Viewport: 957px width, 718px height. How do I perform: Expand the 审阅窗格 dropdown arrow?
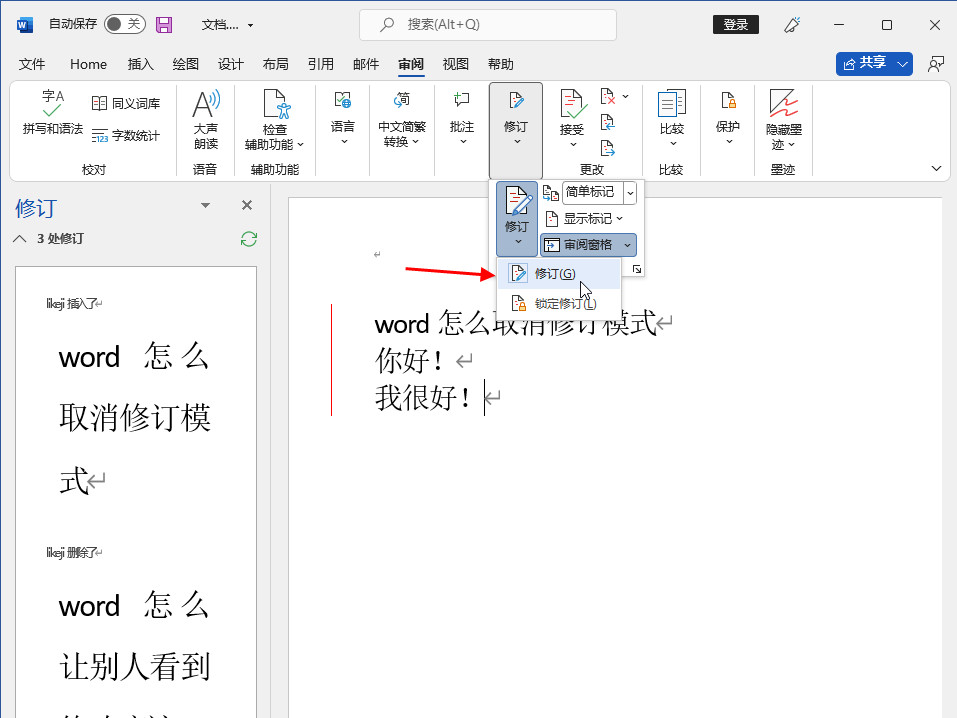pyautogui.click(x=627, y=245)
